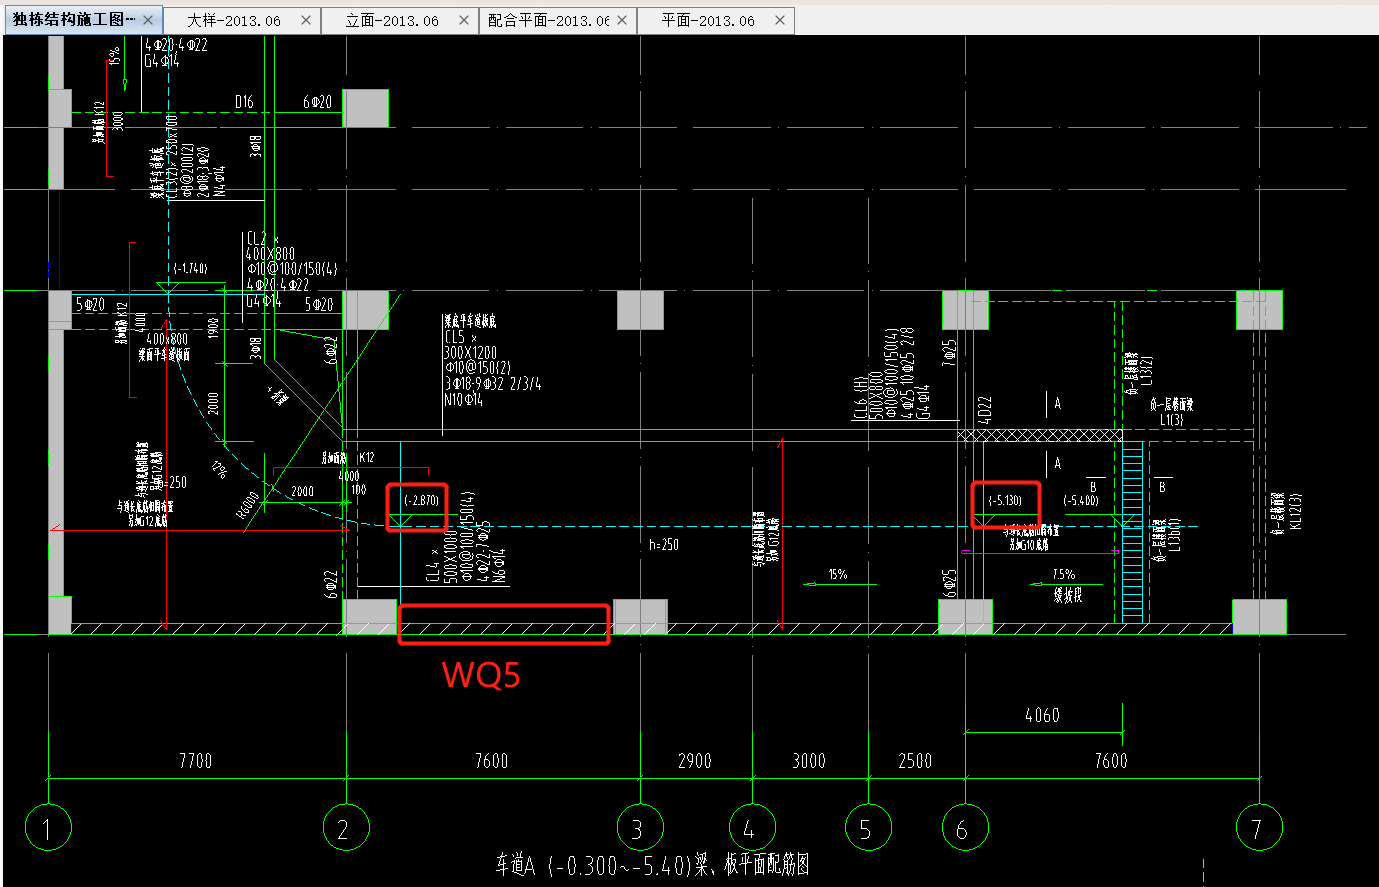The width and height of the screenshot is (1379, 887).
Task: Click the 2500 dimension text
Action: (x=915, y=761)
